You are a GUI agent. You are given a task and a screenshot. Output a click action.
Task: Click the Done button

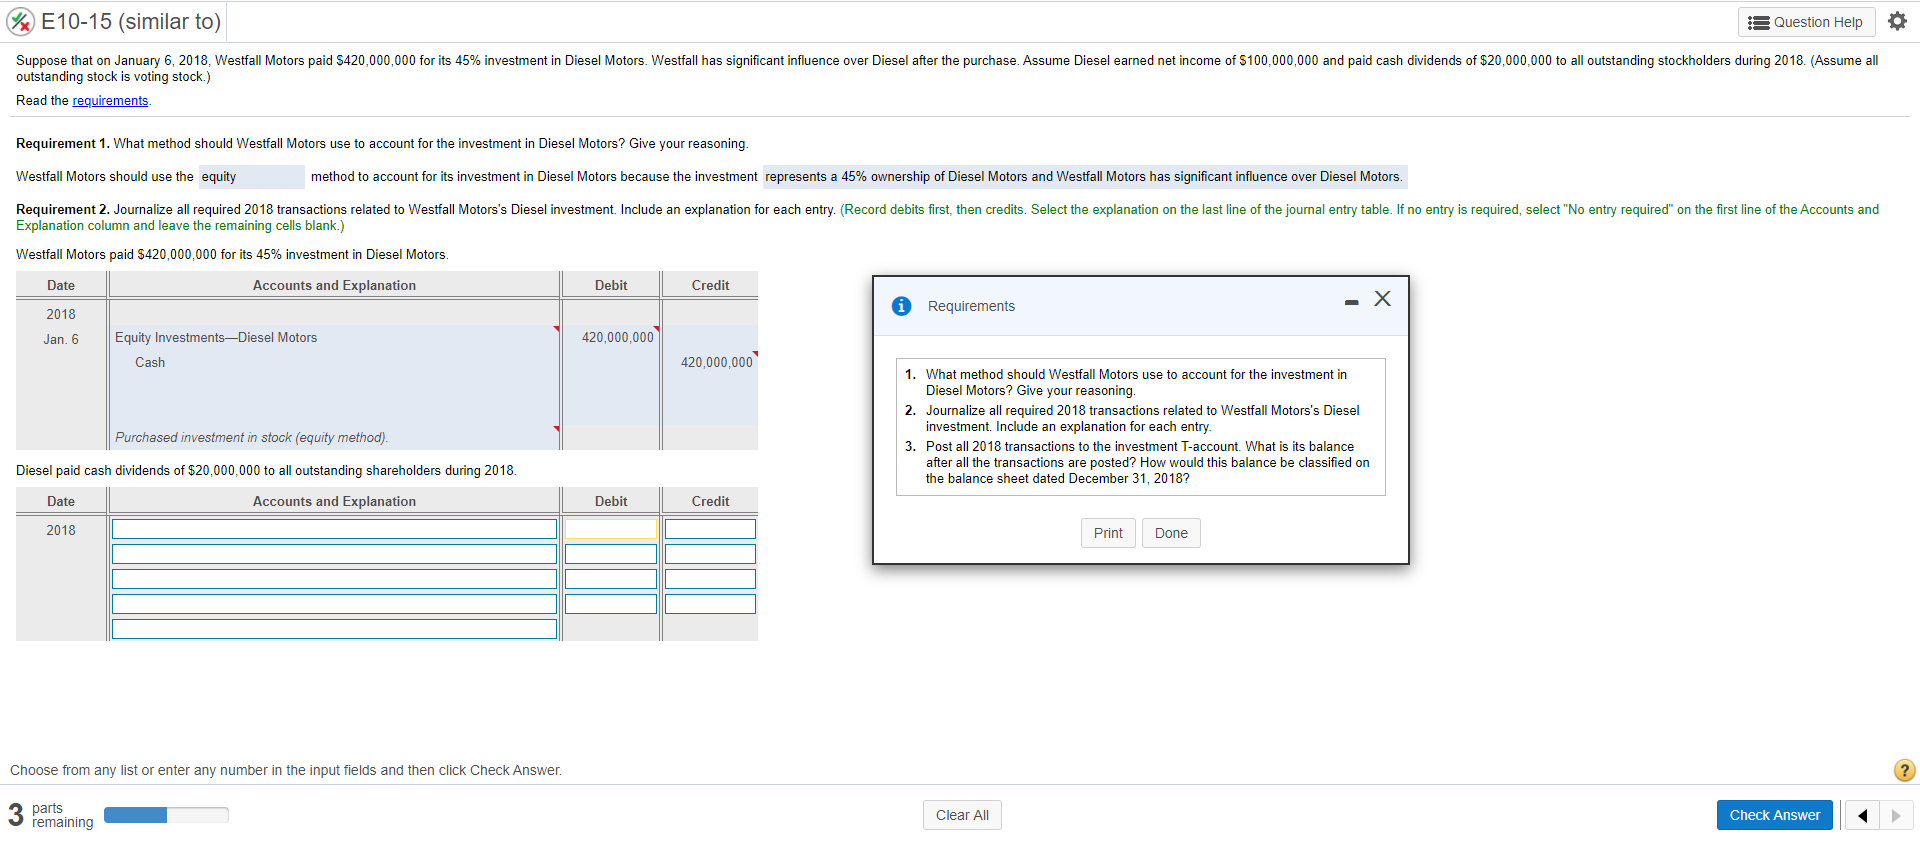[1171, 533]
